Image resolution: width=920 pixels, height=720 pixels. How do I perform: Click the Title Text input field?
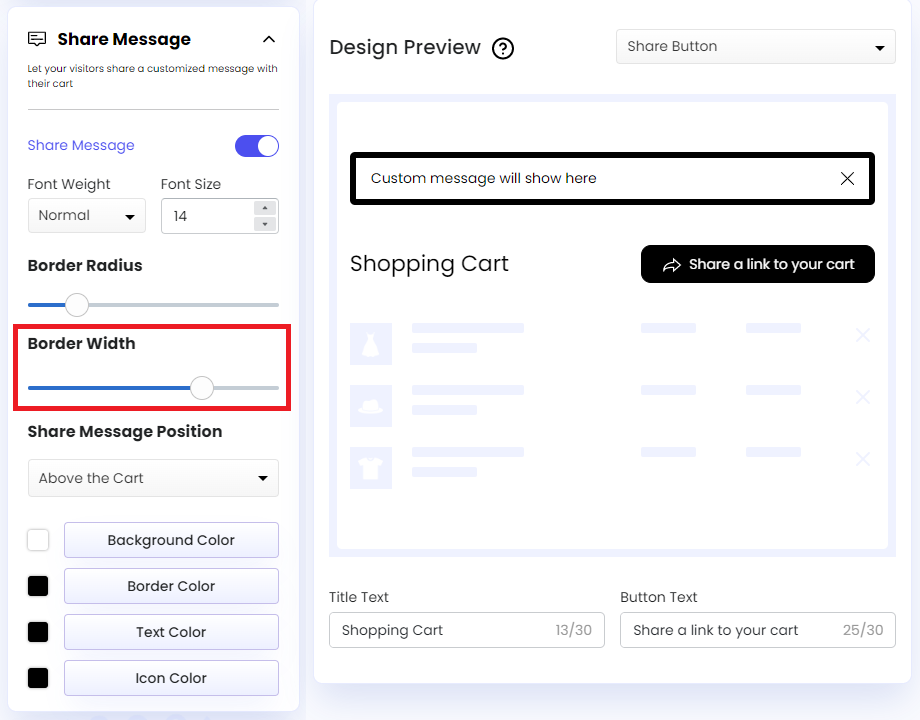(466, 630)
